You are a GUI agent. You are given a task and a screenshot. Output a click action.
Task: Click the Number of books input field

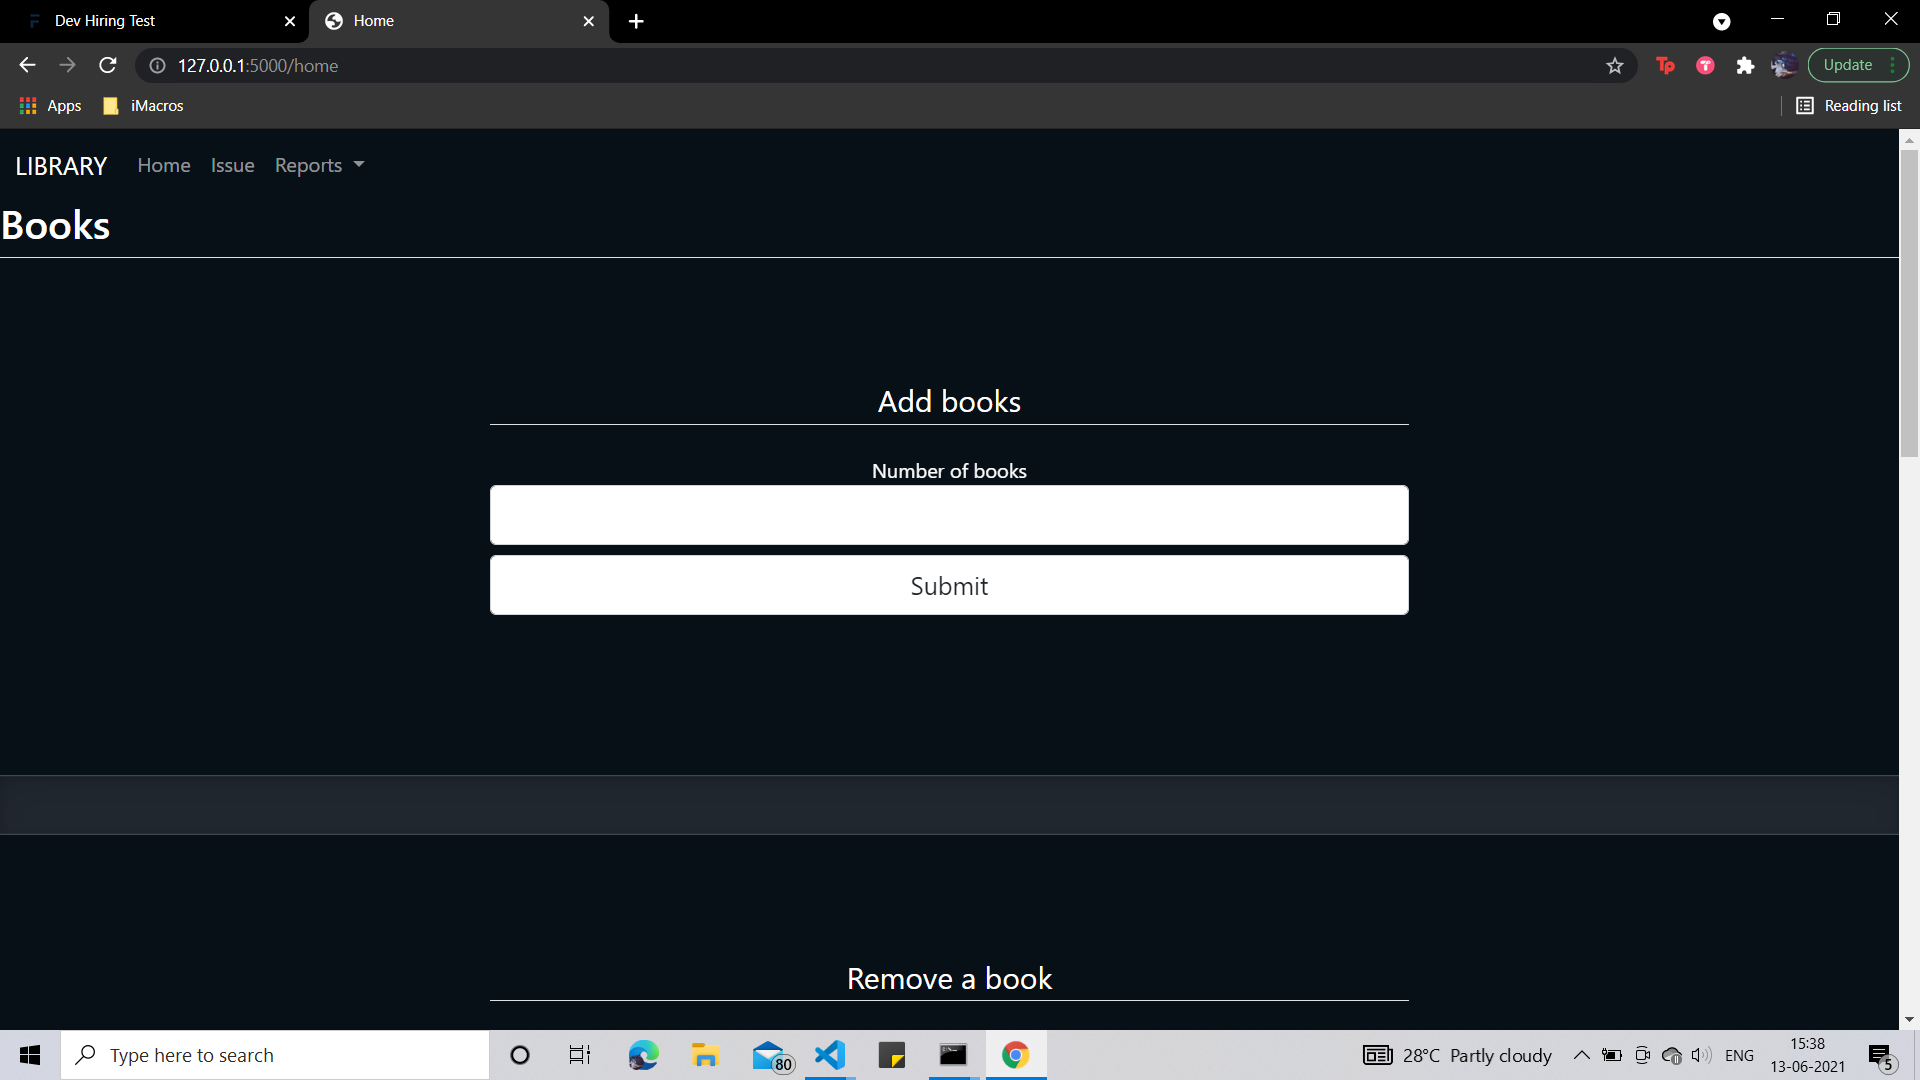click(948, 515)
